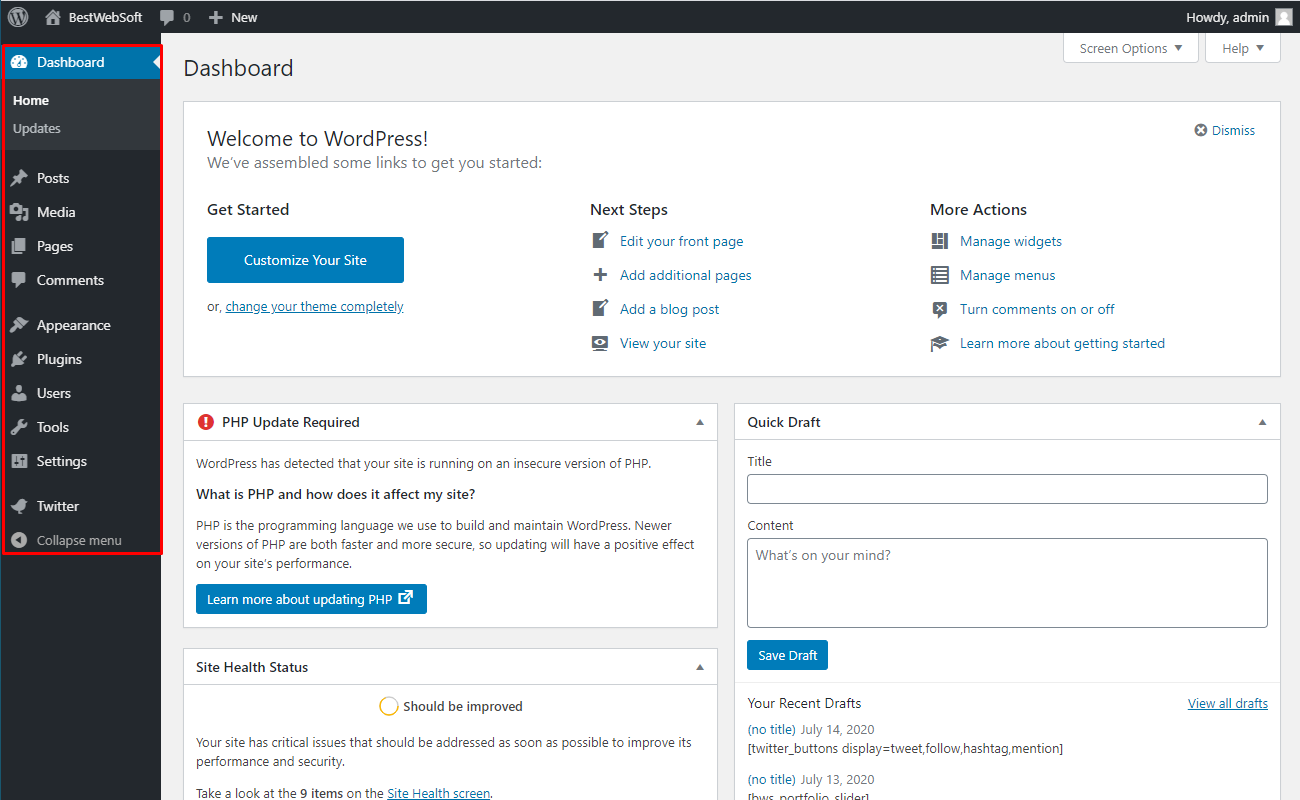Image resolution: width=1300 pixels, height=800 pixels.
Task: Click the Save Draft button
Action: [x=787, y=655]
